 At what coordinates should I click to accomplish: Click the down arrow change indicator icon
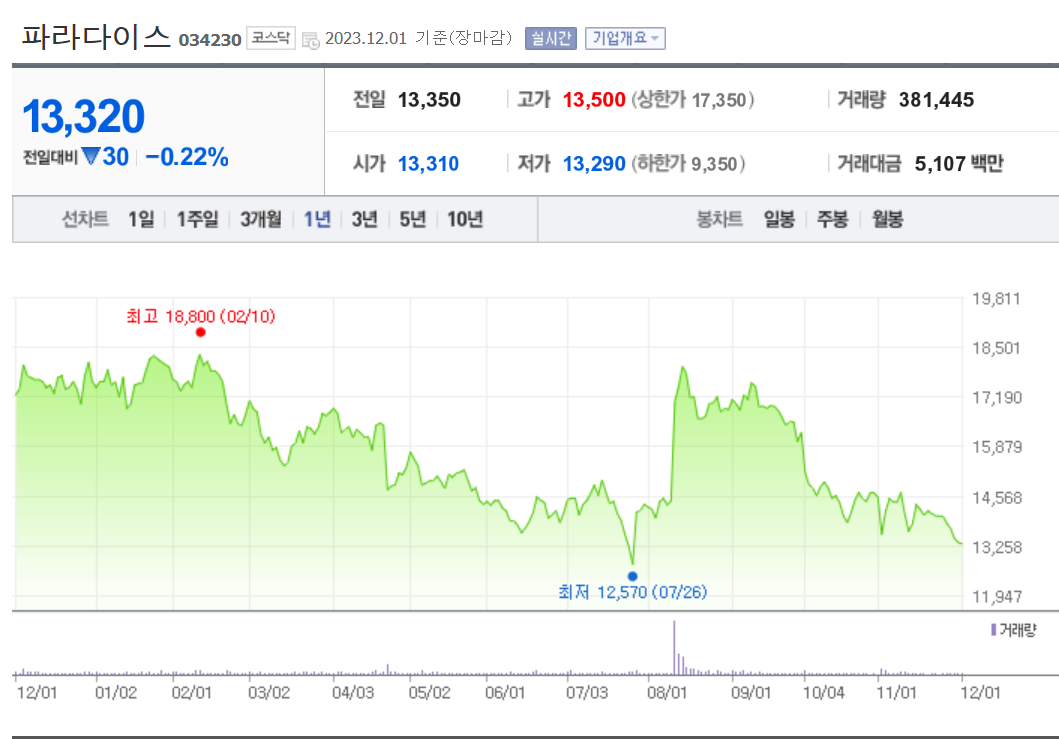(91, 157)
